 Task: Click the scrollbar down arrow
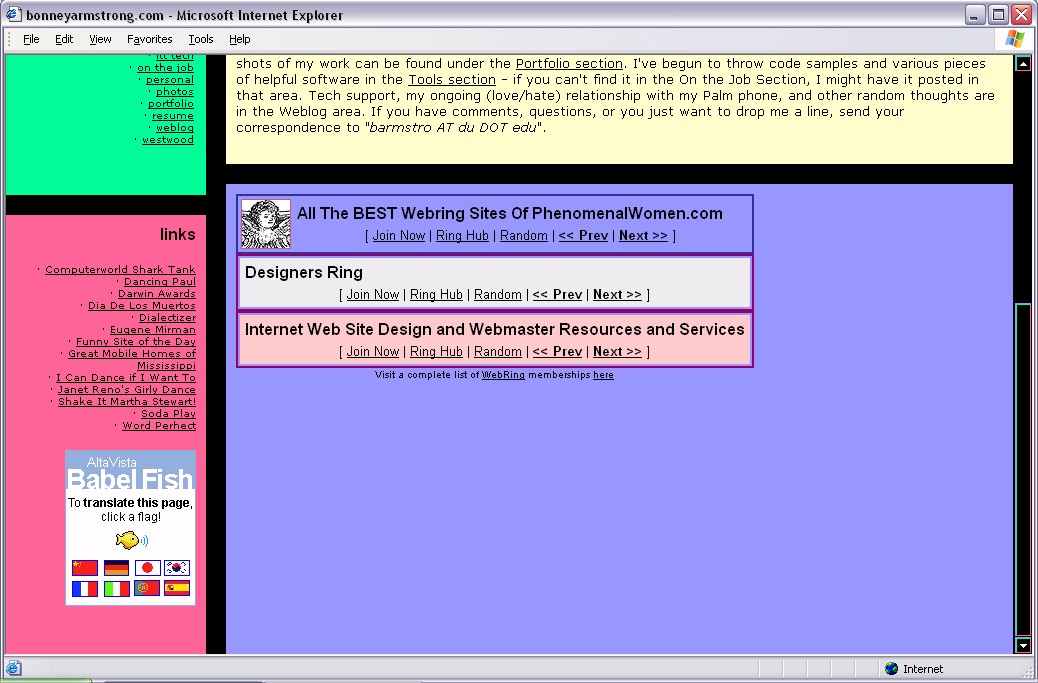click(x=1023, y=646)
